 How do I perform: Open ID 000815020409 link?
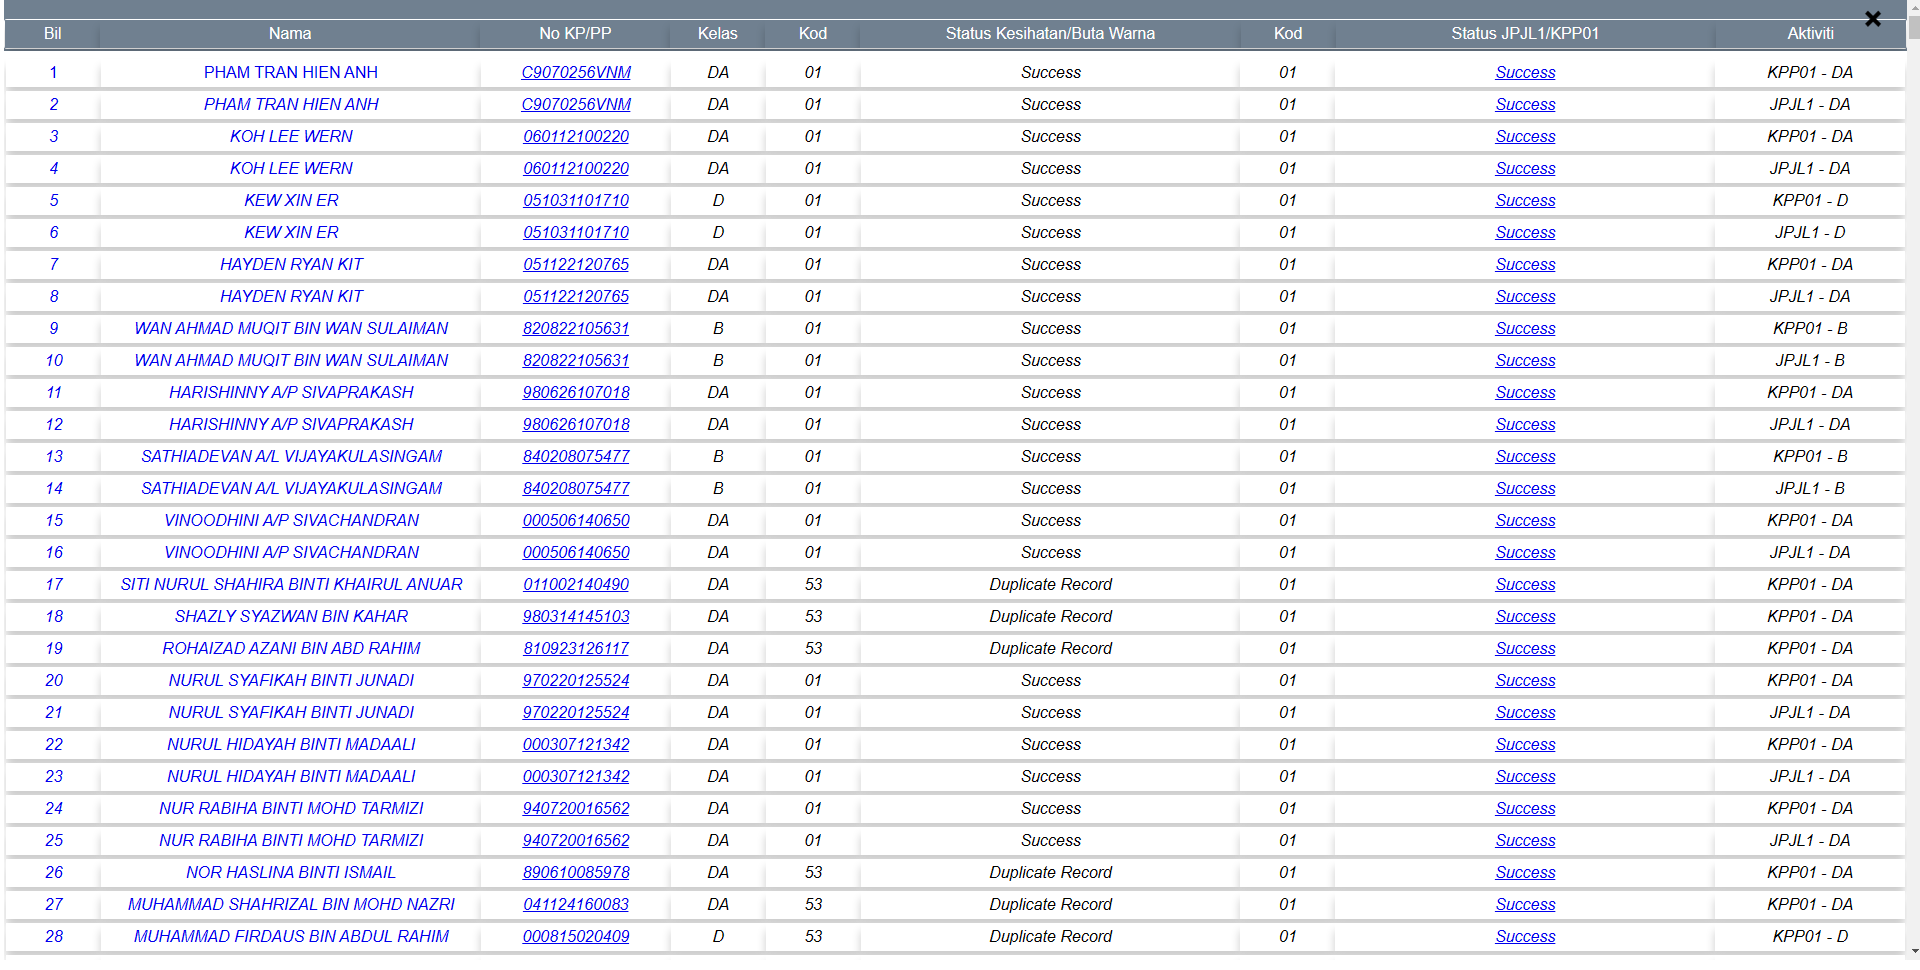click(x=576, y=937)
